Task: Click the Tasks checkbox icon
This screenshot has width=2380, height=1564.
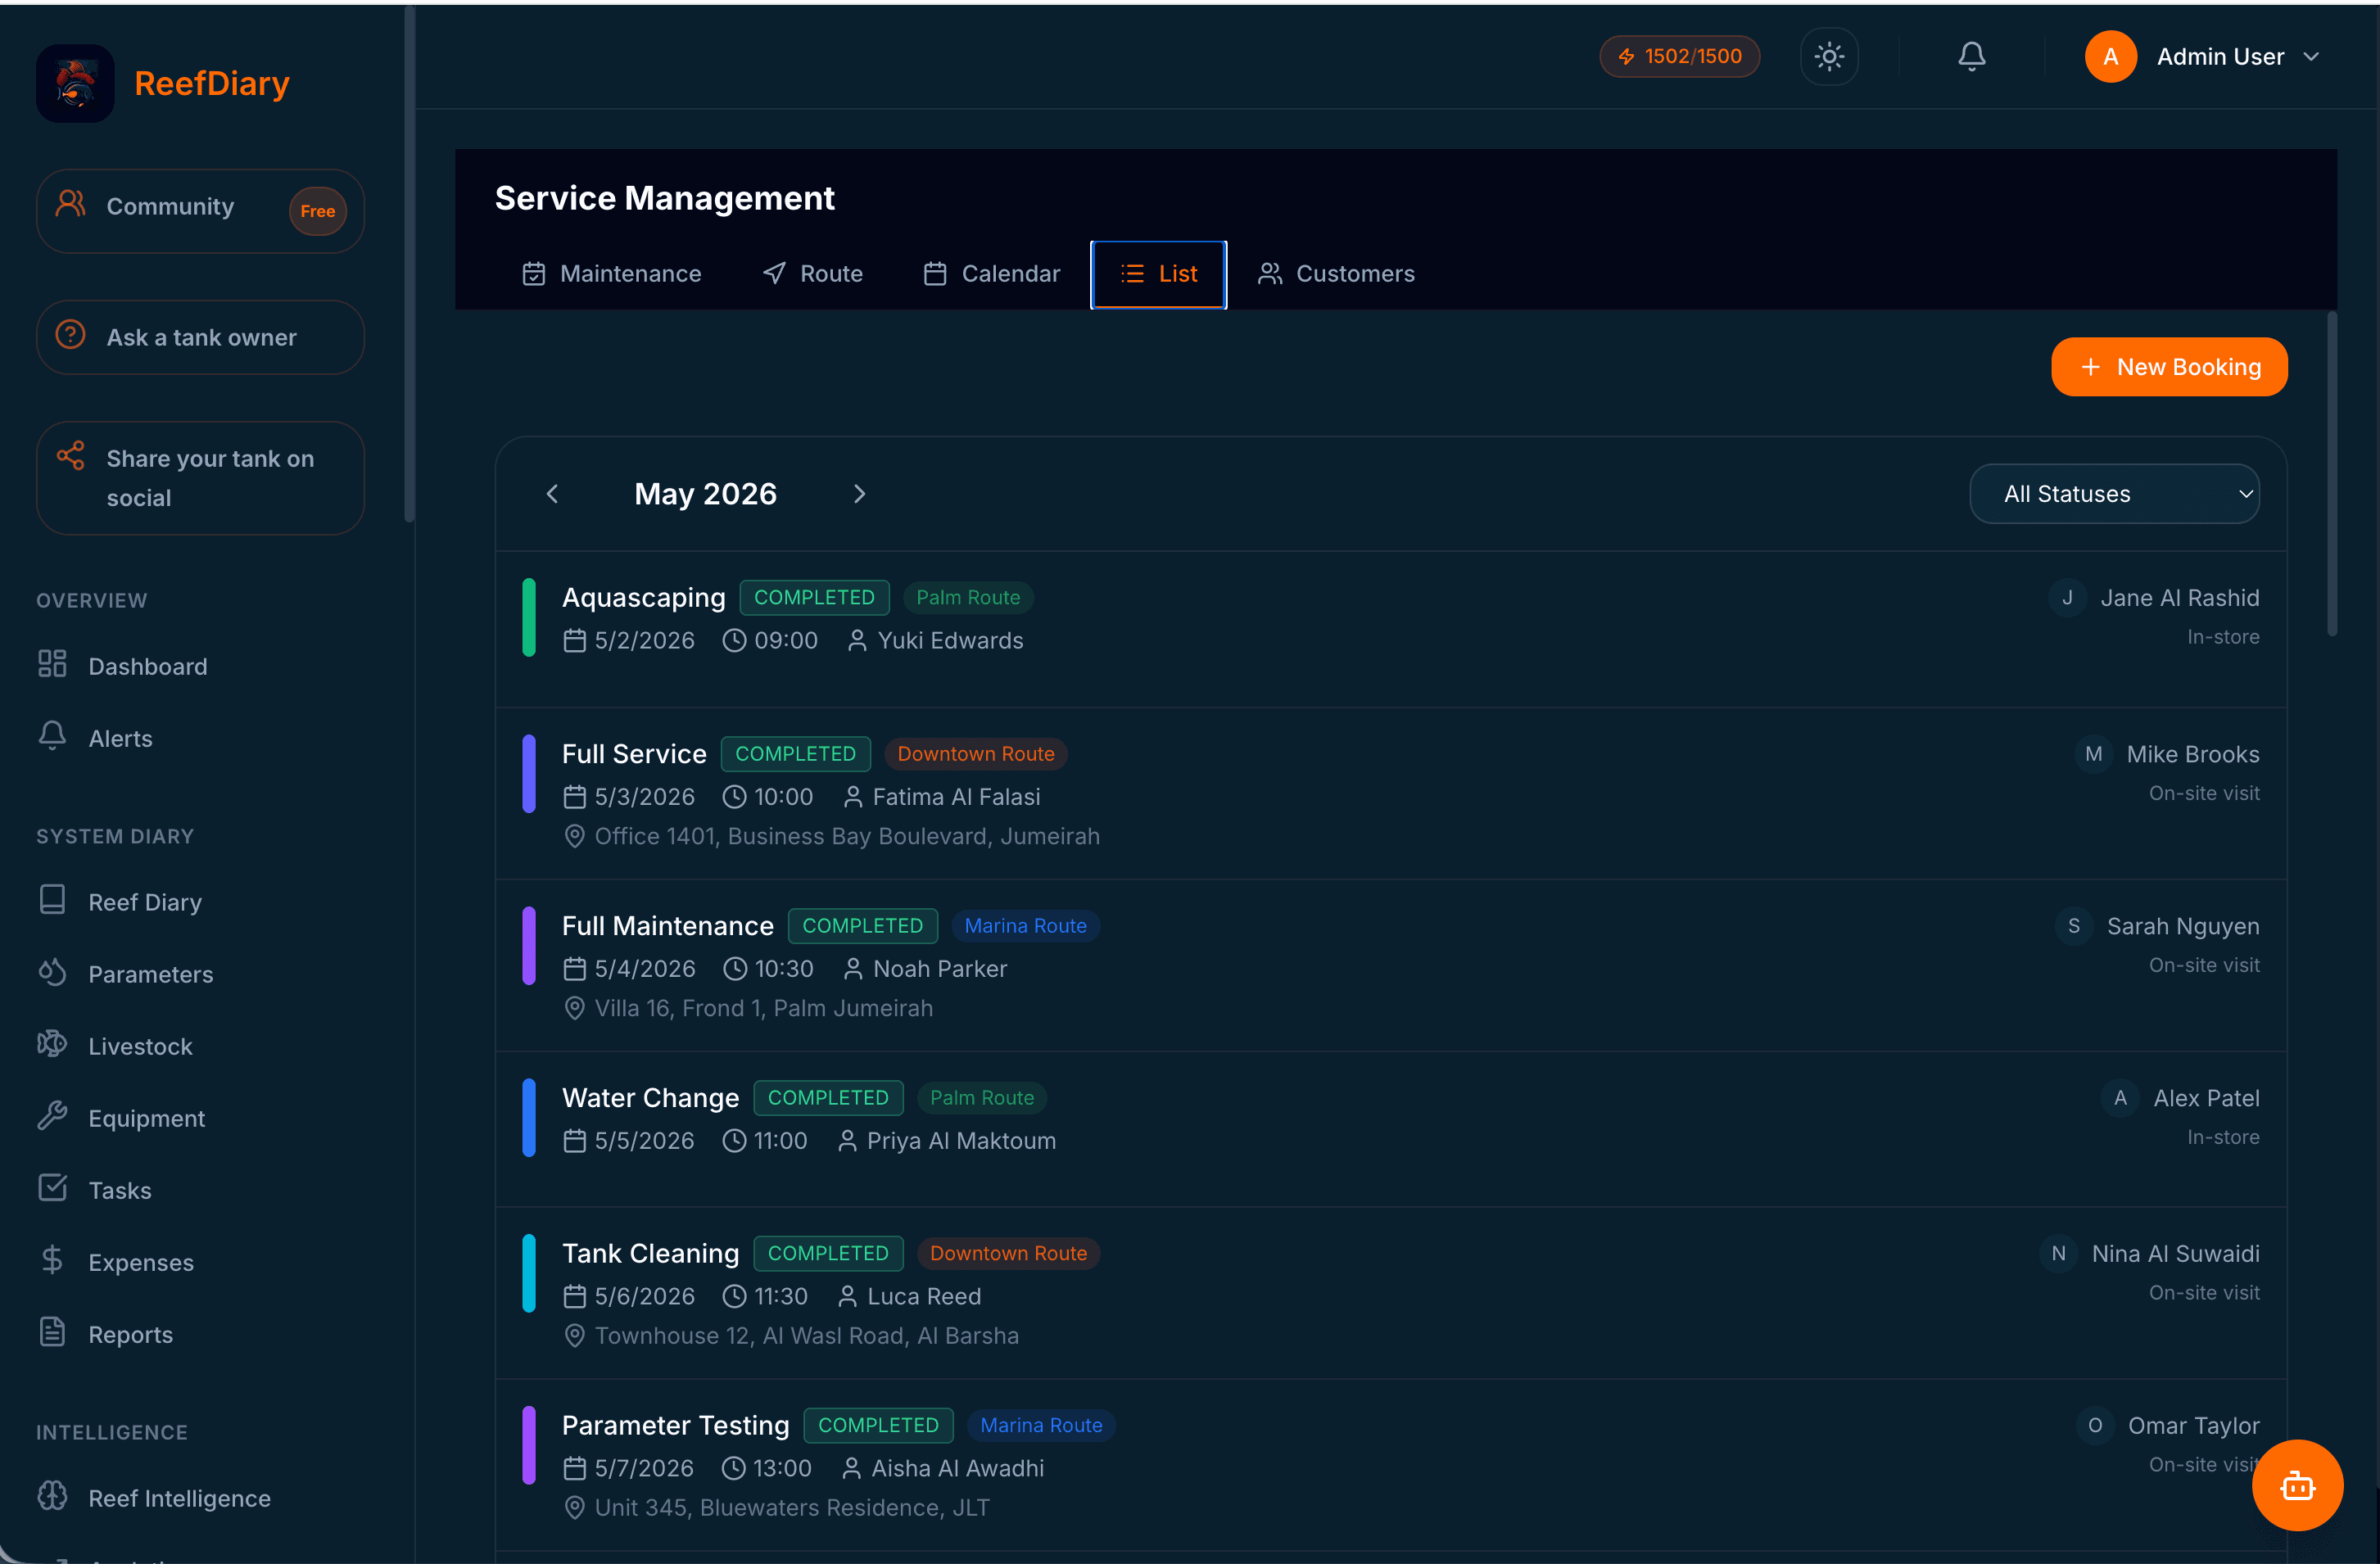Action: tap(52, 1189)
